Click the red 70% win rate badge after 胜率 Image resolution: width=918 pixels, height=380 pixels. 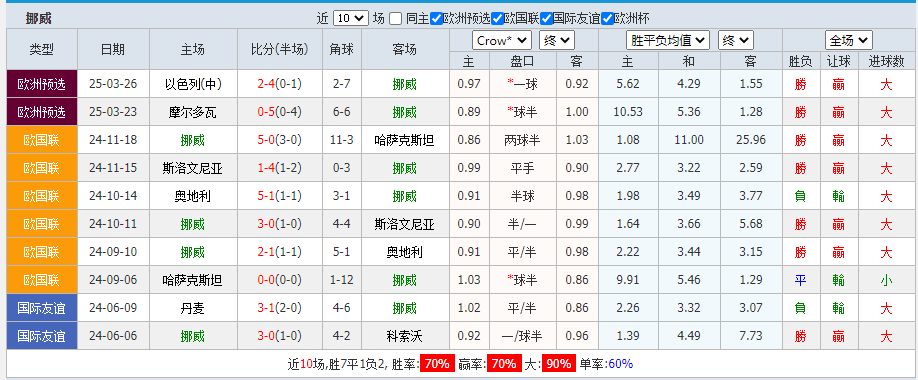(x=436, y=364)
